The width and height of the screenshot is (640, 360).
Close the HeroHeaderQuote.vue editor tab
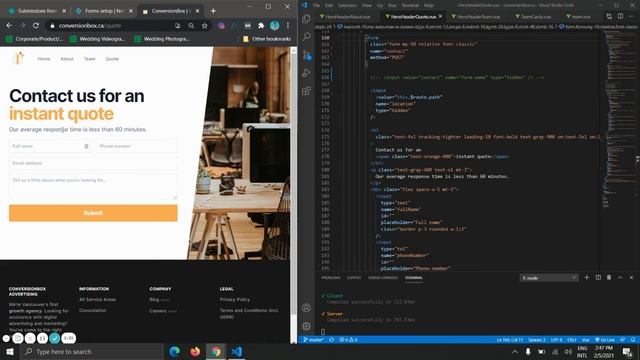pos(440,17)
